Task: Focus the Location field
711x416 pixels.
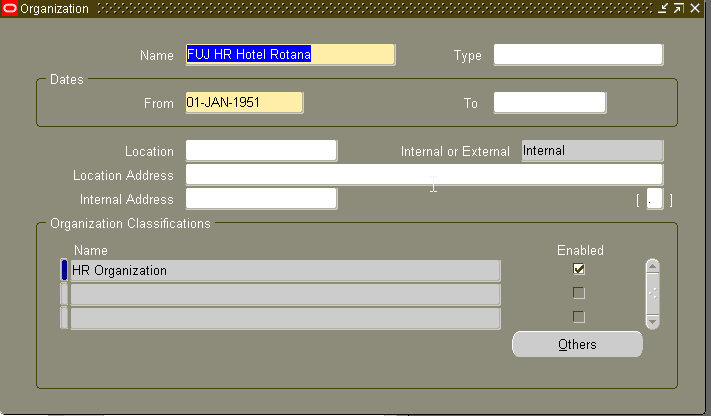Action: [261, 151]
